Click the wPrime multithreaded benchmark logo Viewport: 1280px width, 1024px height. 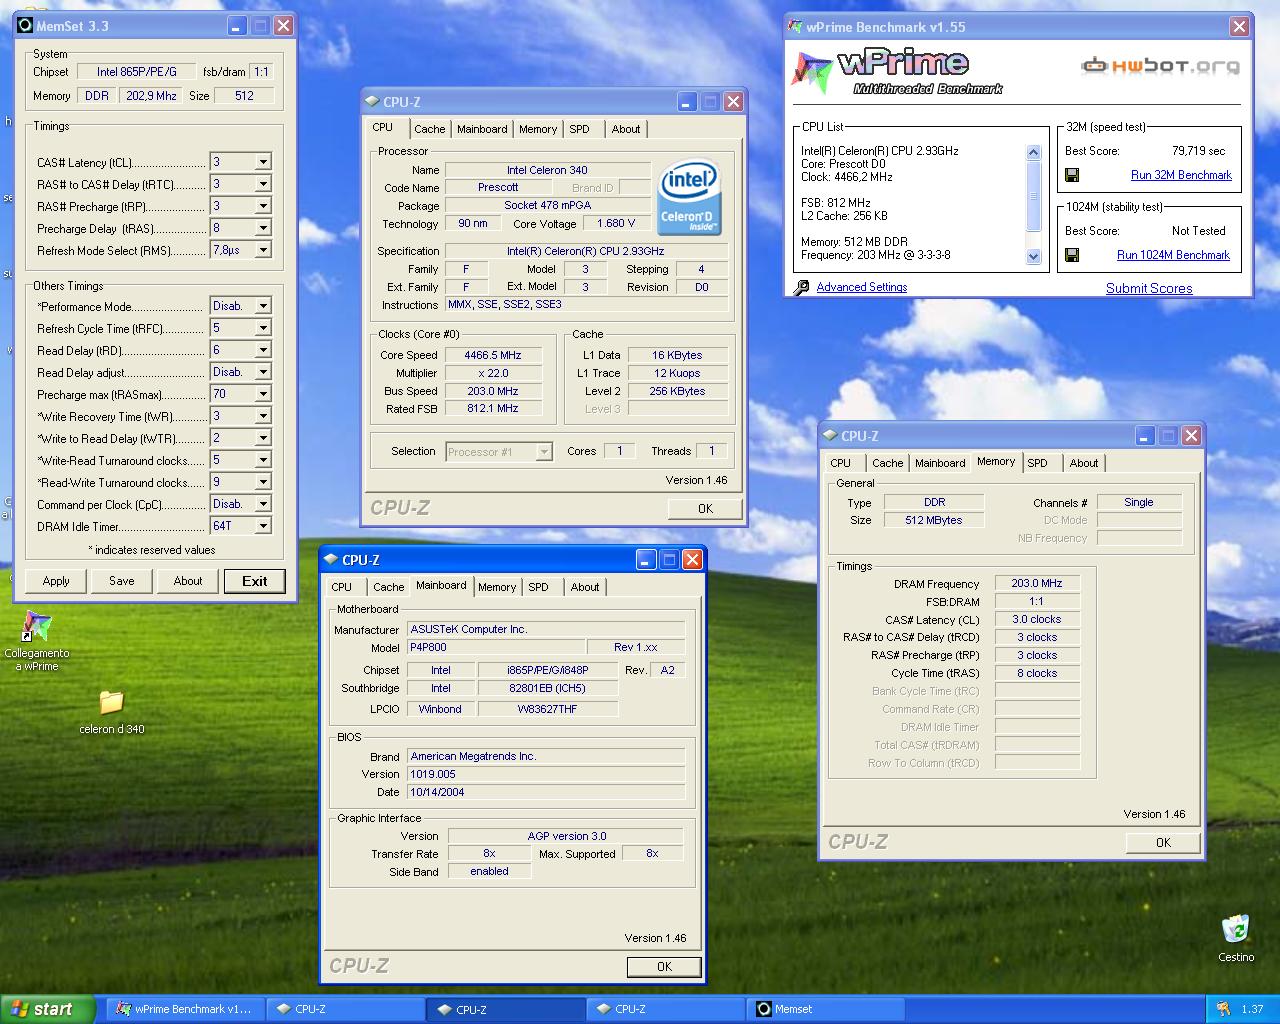pyautogui.click(x=897, y=70)
